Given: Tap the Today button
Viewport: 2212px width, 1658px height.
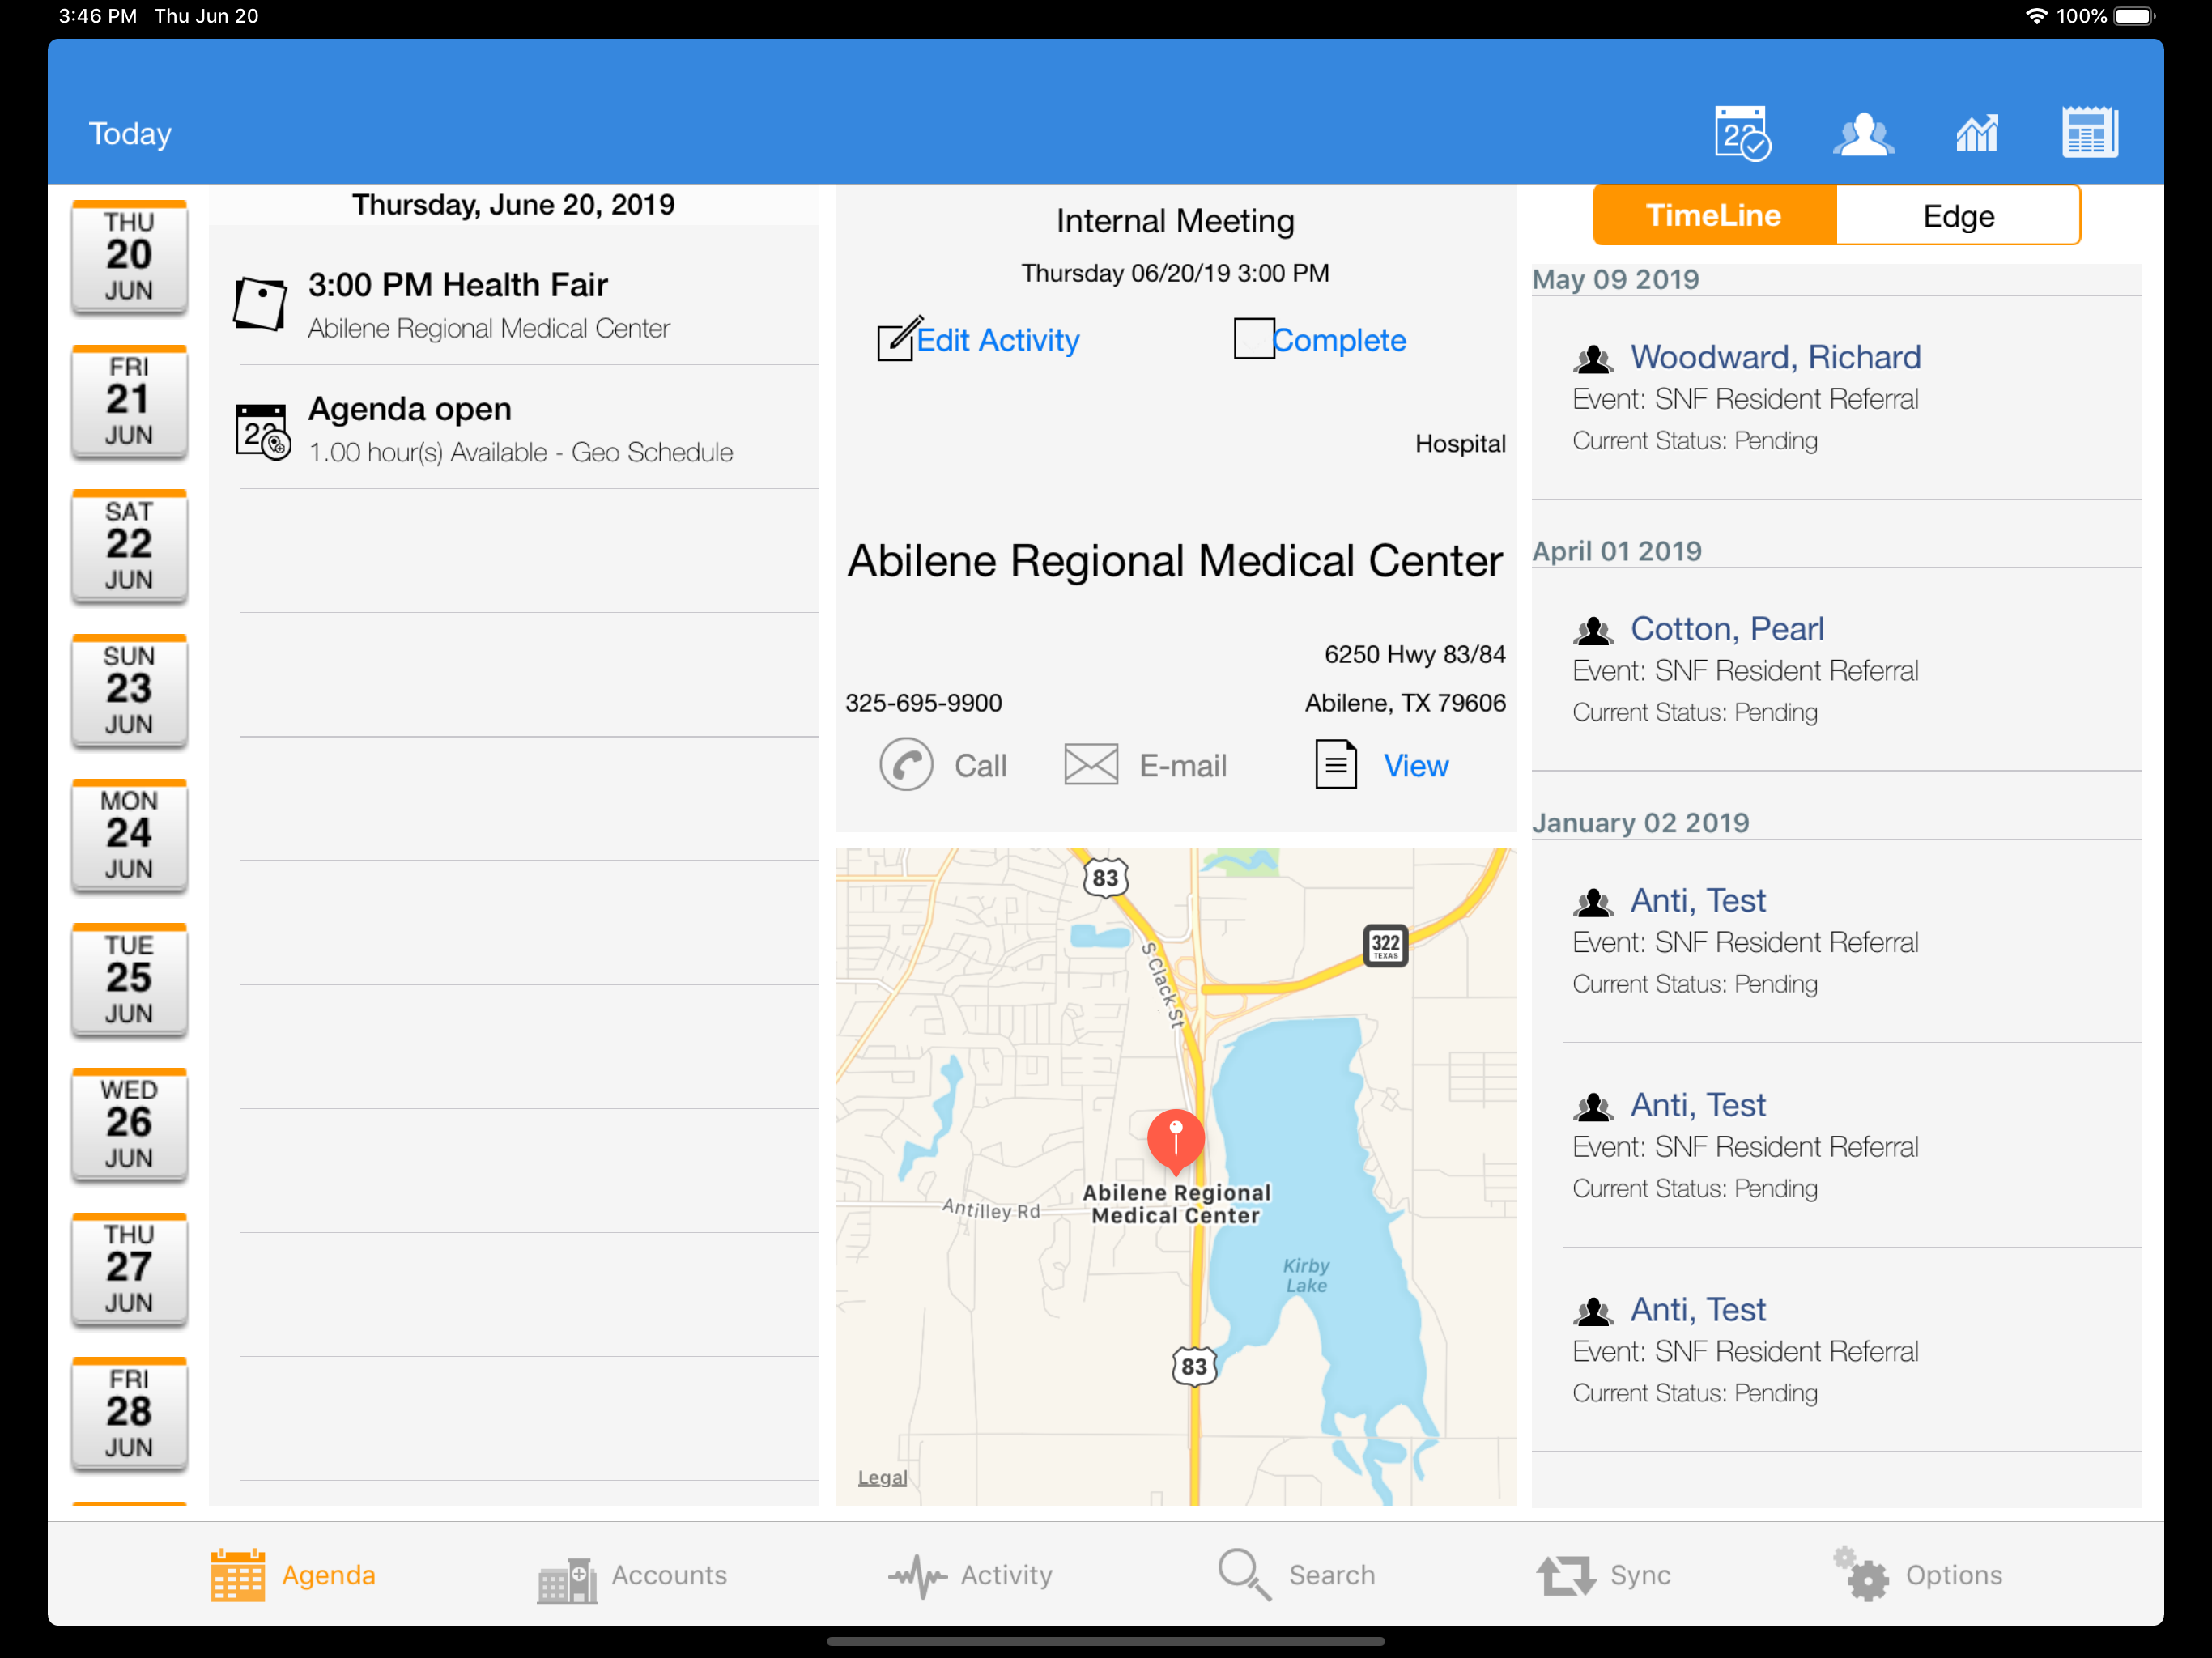Looking at the screenshot, I should [130, 134].
